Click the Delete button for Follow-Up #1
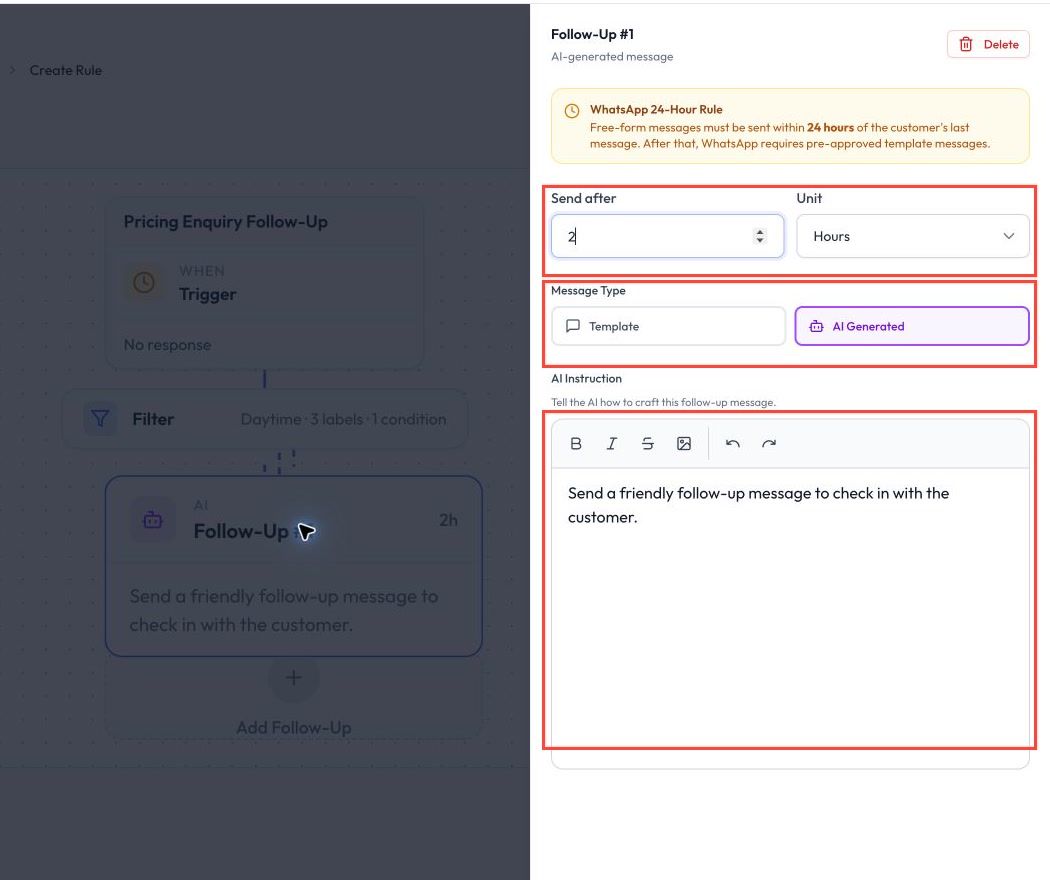This screenshot has height=880, width=1050. (988, 44)
